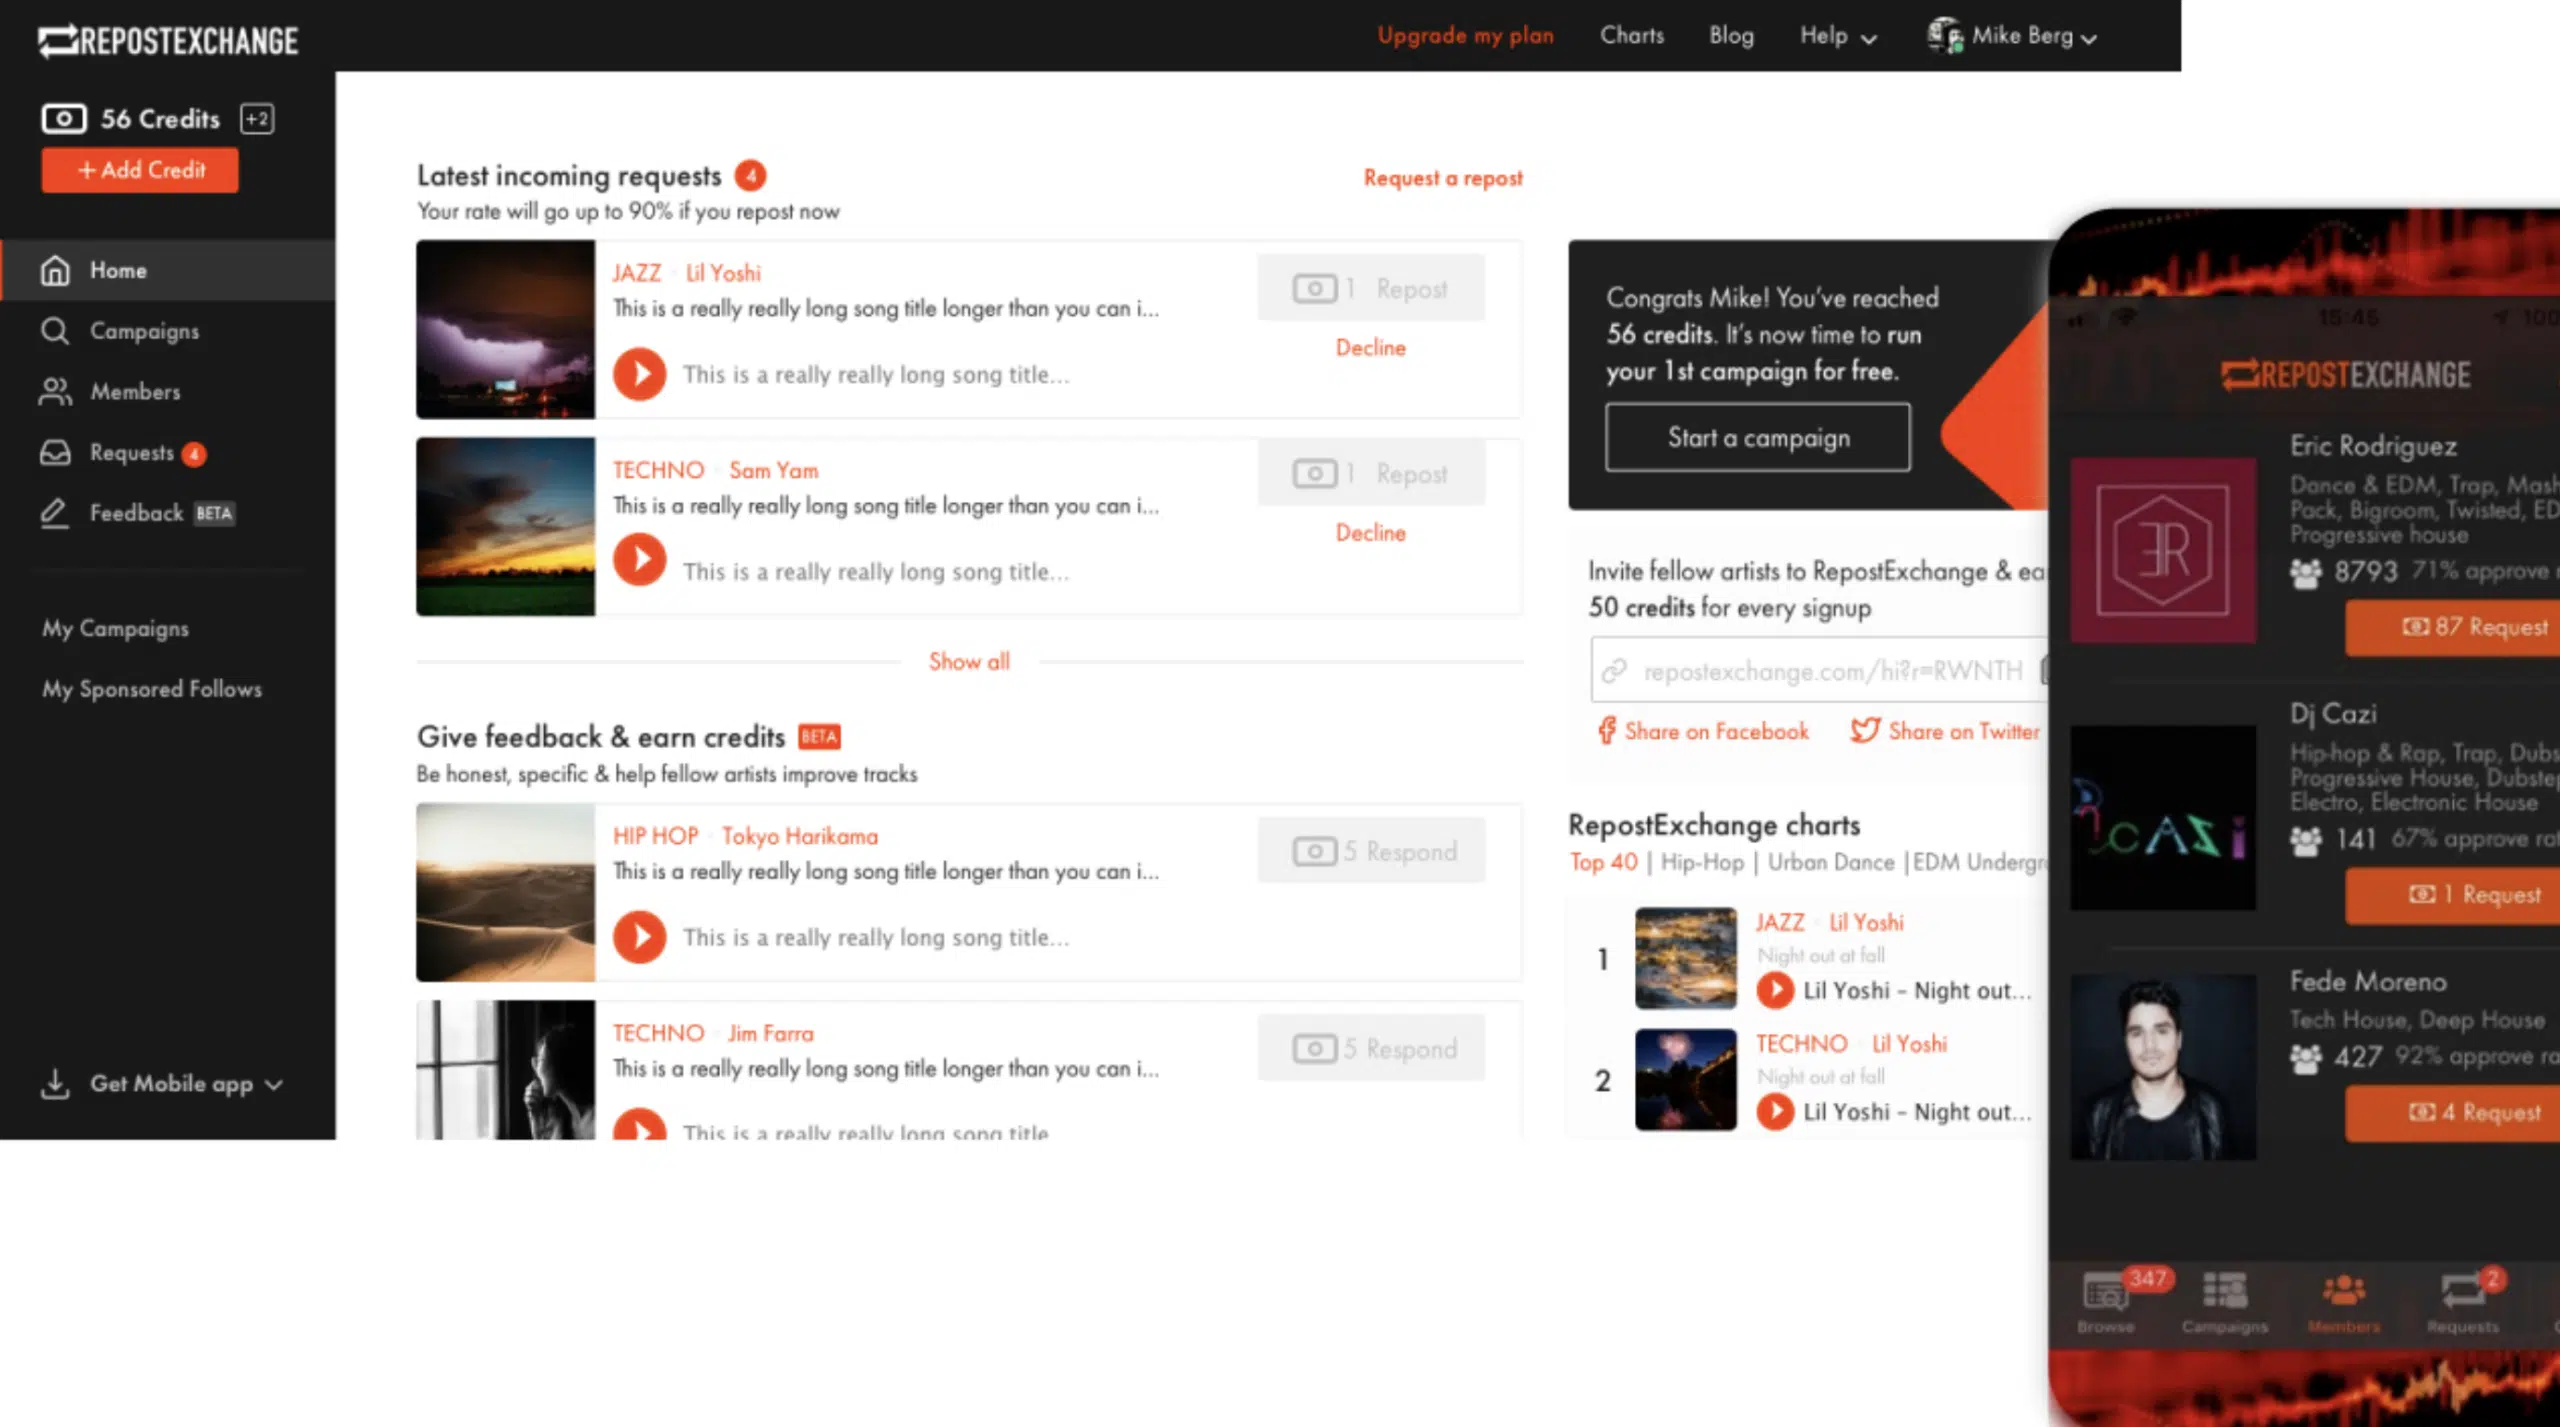
Task: Click Eric Rodriguez's 87 Request button in app
Action: (x=2454, y=627)
